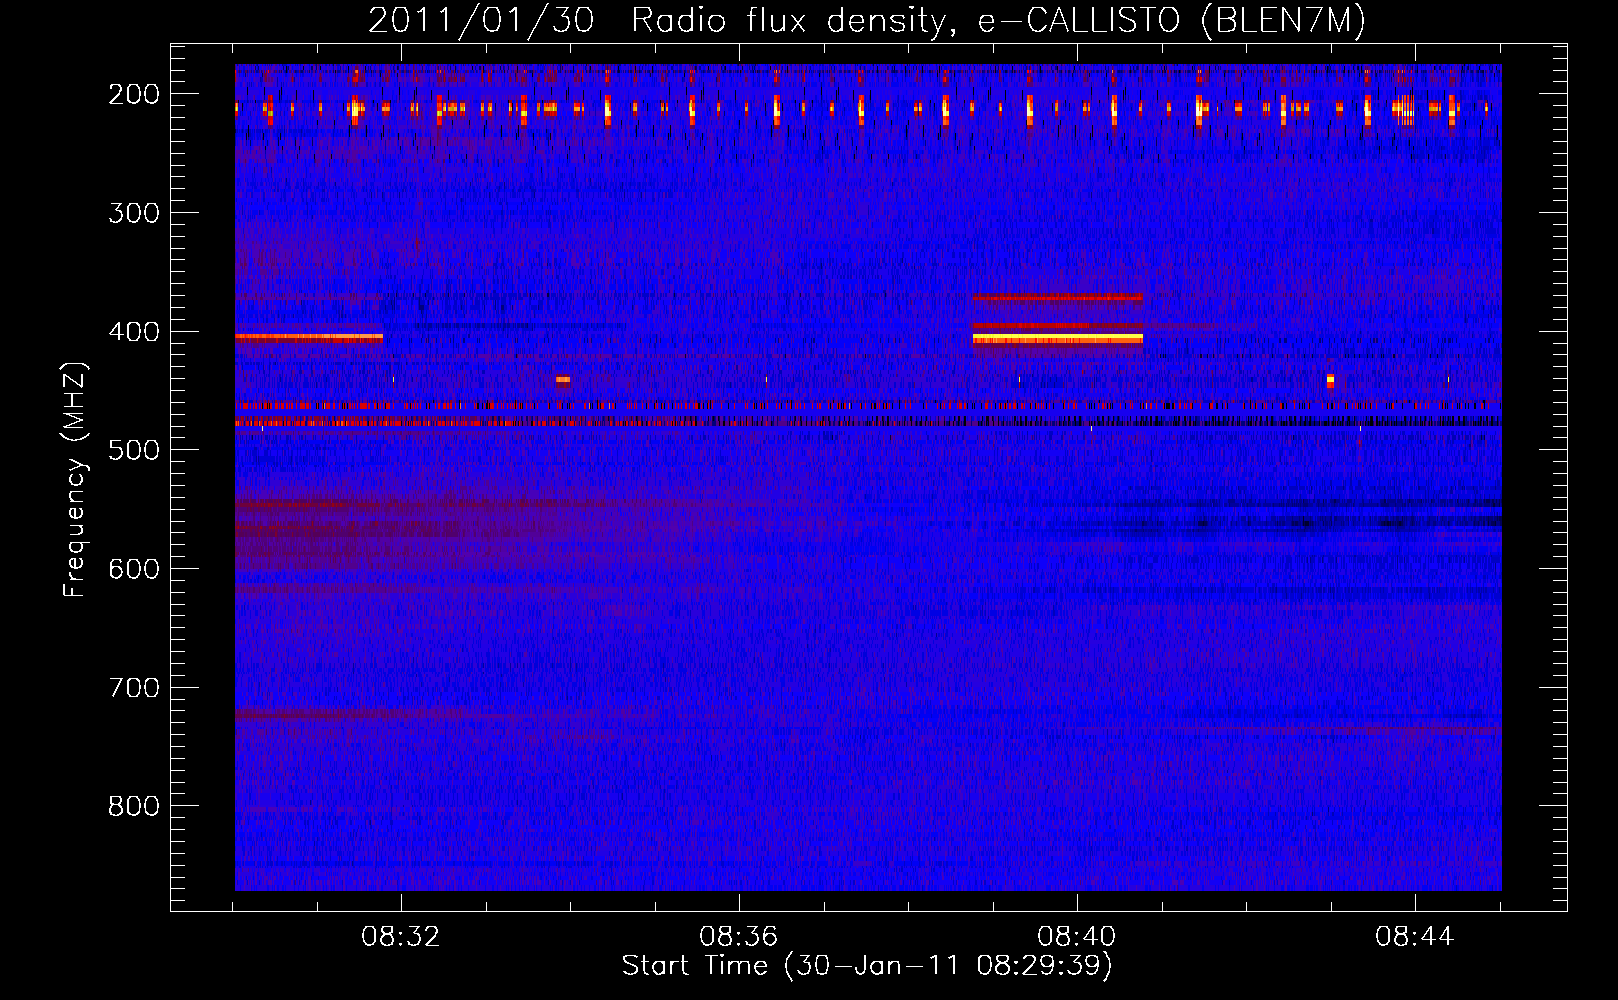
Task: Click the small orange burst near 08:34 at 440 MHz
Action: point(562,380)
